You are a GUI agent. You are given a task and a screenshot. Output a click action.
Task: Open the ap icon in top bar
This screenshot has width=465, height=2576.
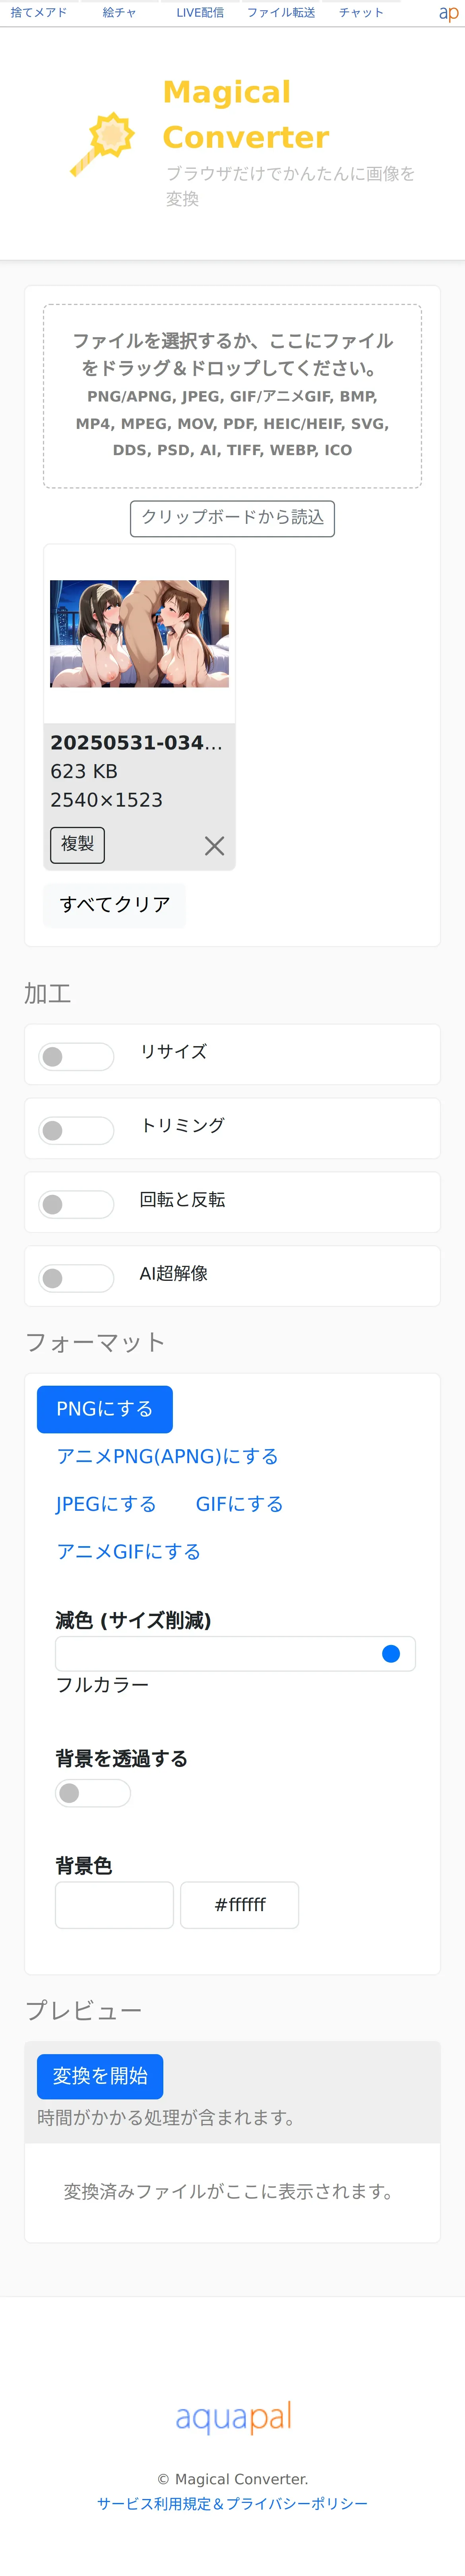[449, 13]
